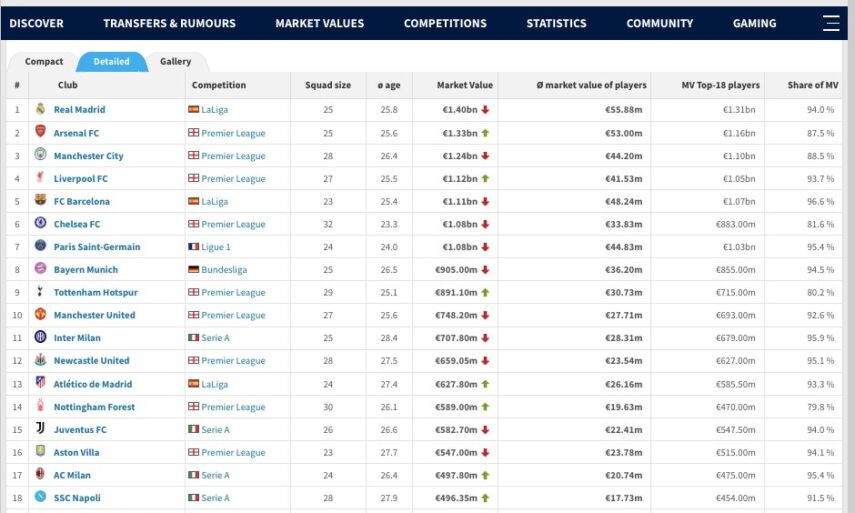Click the France flag beside Ligue 1

(x=193, y=247)
